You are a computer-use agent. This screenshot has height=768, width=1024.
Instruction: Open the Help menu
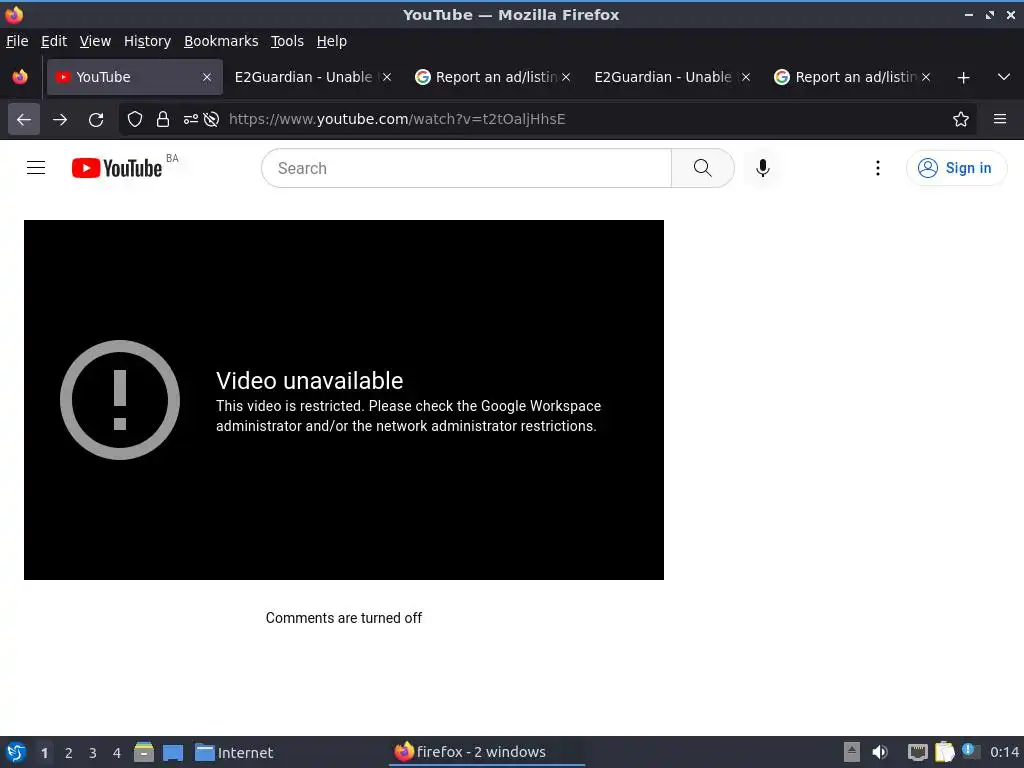(332, 41)
